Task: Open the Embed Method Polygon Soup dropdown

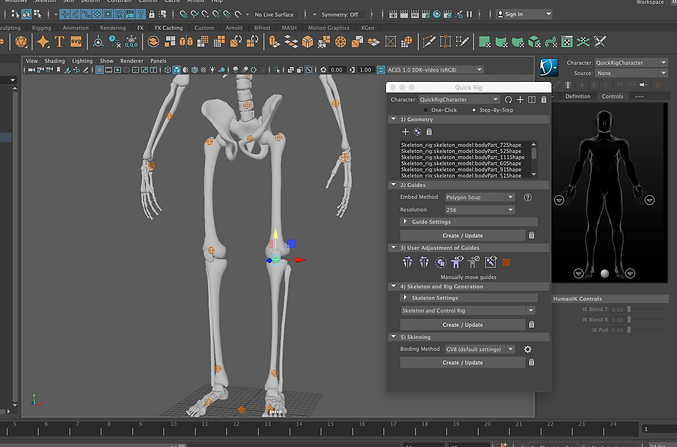Action: [480, 197]
